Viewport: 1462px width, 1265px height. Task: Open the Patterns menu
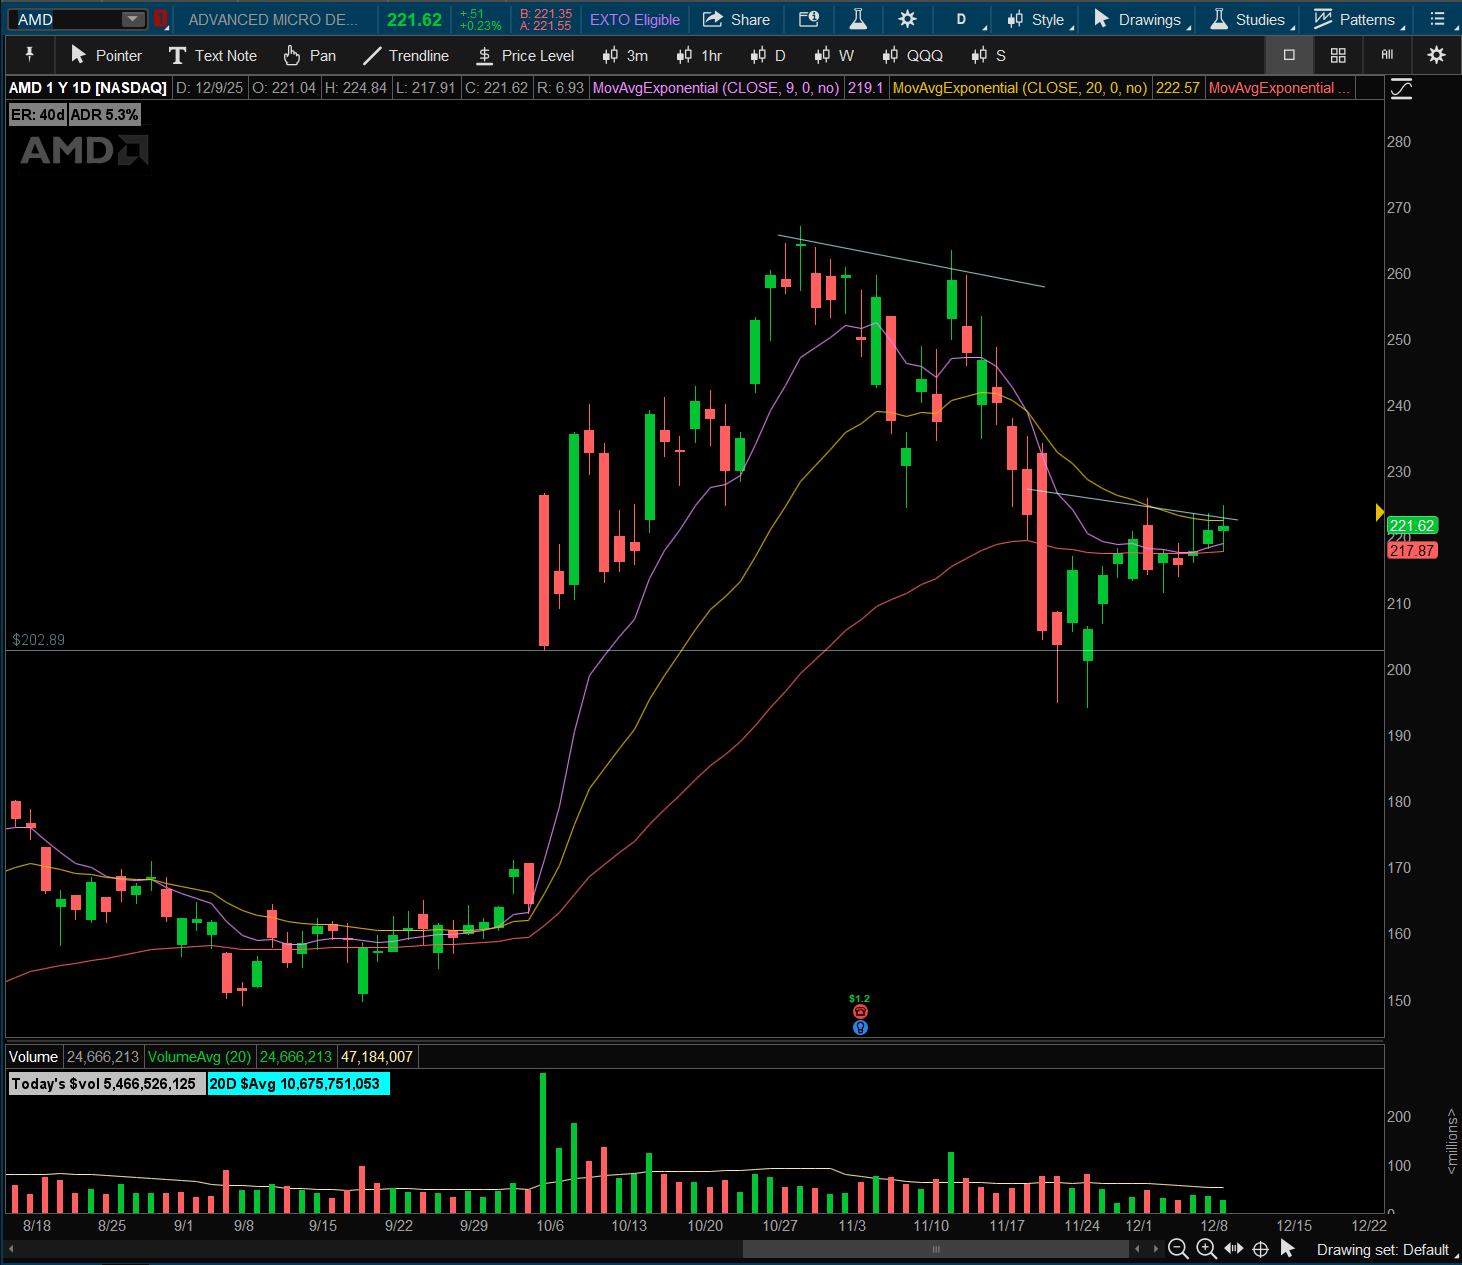[x=1356, y=19]
